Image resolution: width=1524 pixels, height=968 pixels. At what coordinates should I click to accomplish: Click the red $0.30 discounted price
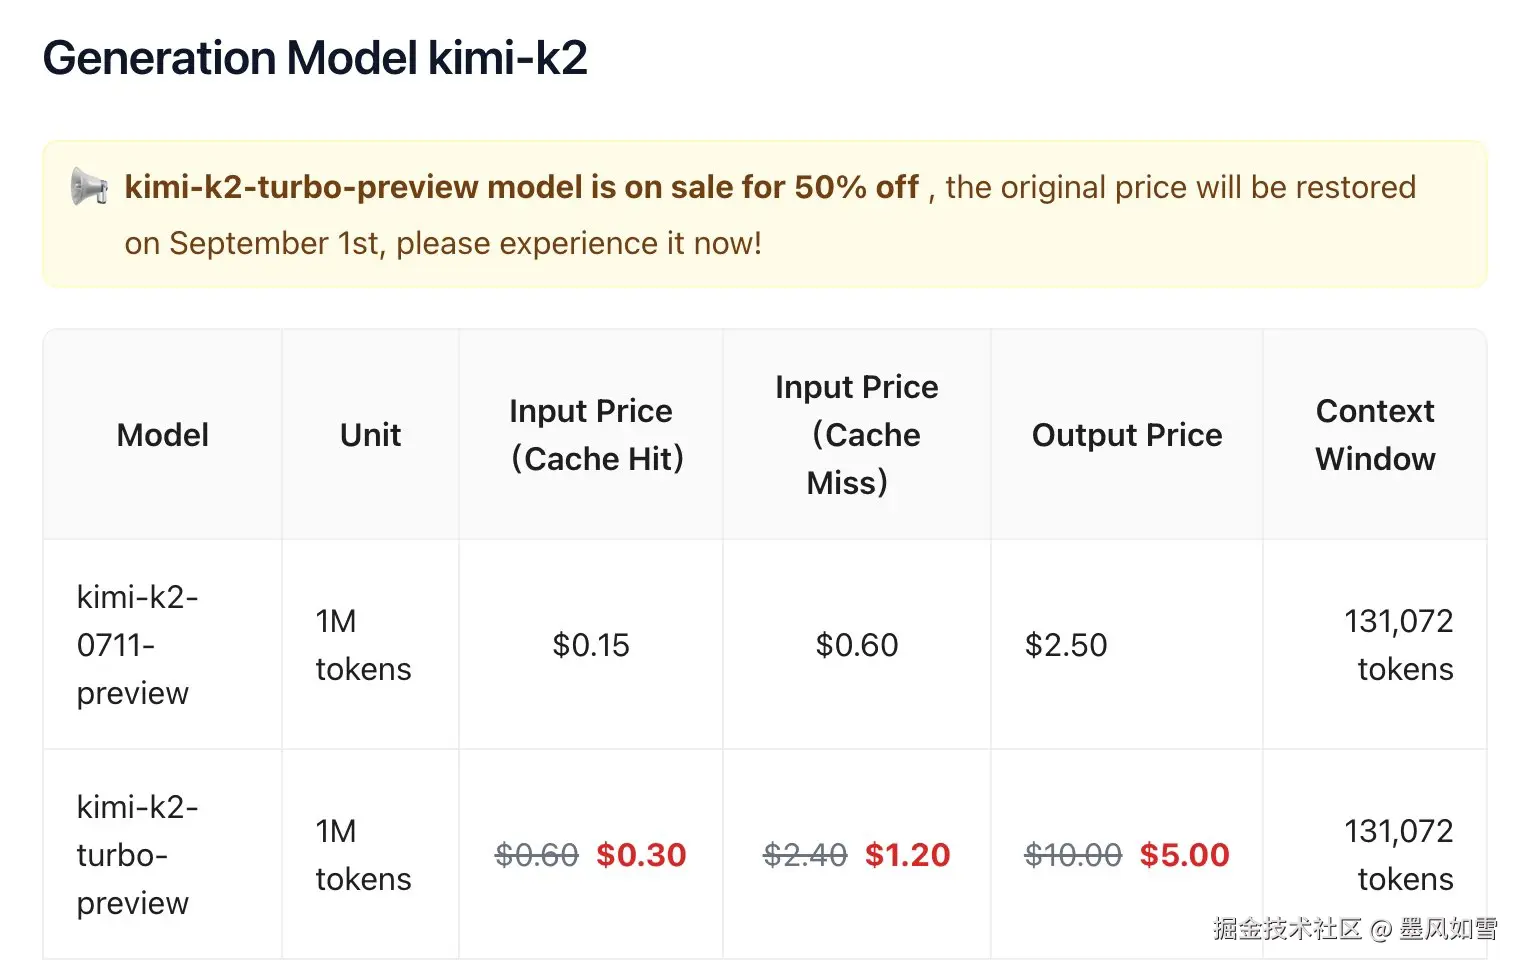(641, 855)
